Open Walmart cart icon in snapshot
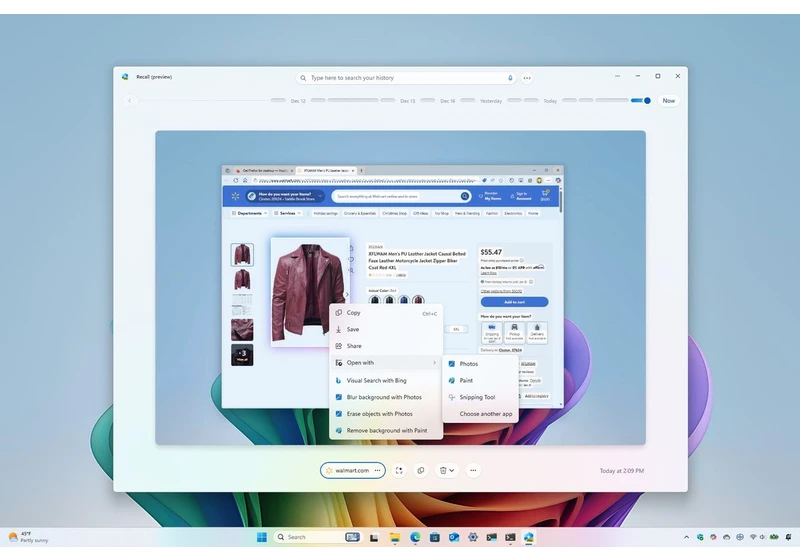800x560 pixels. click(545, 194)
